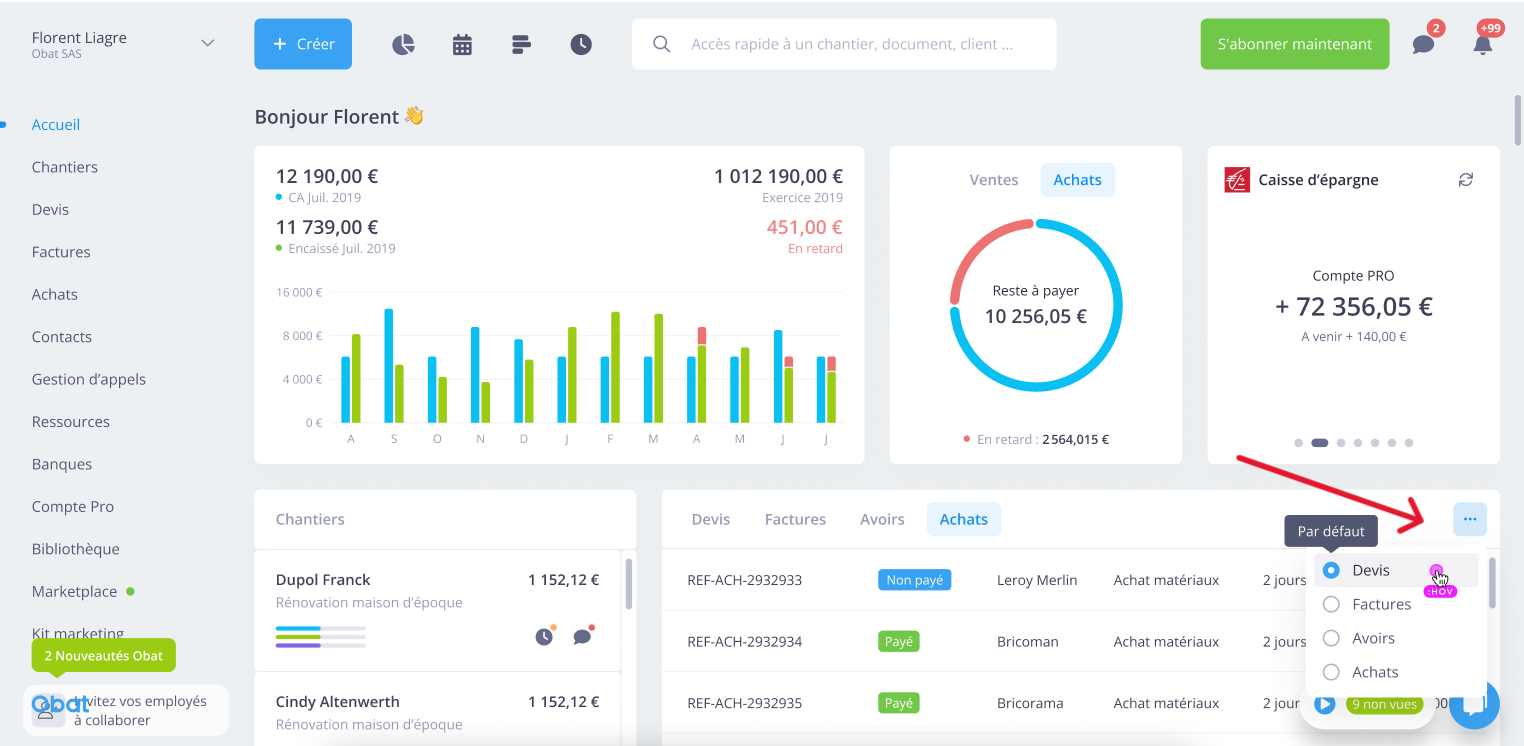Click Dupol Franck progress bars
Viewport: 1524px width, 746px height.
320,637
